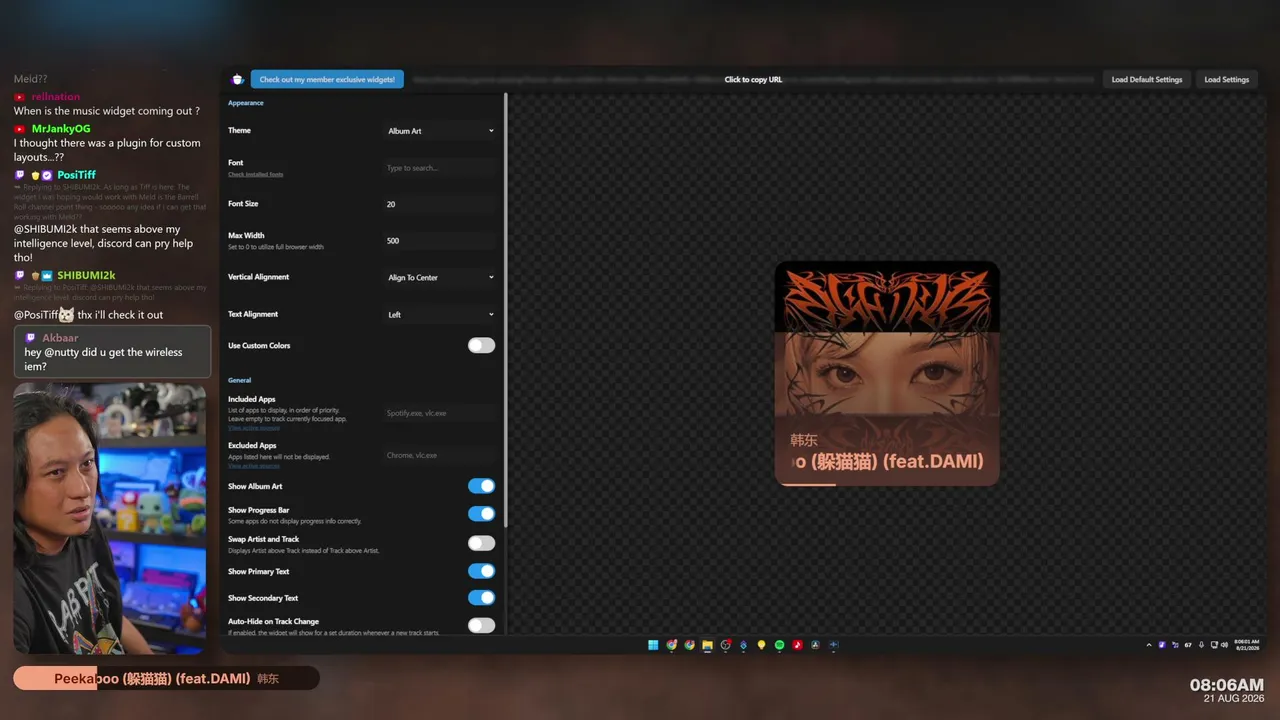
Task: Open the Text Alignment dropdown
Action: 440,314
